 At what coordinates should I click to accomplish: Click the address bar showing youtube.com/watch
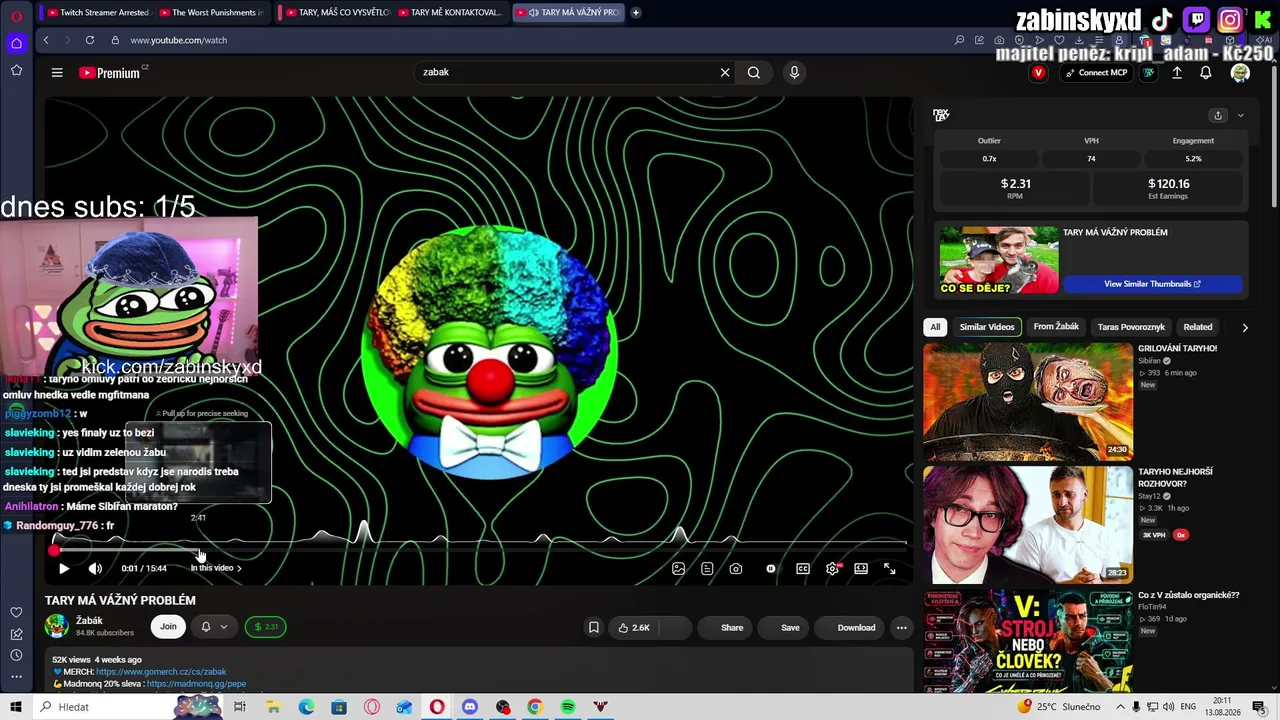178,40
